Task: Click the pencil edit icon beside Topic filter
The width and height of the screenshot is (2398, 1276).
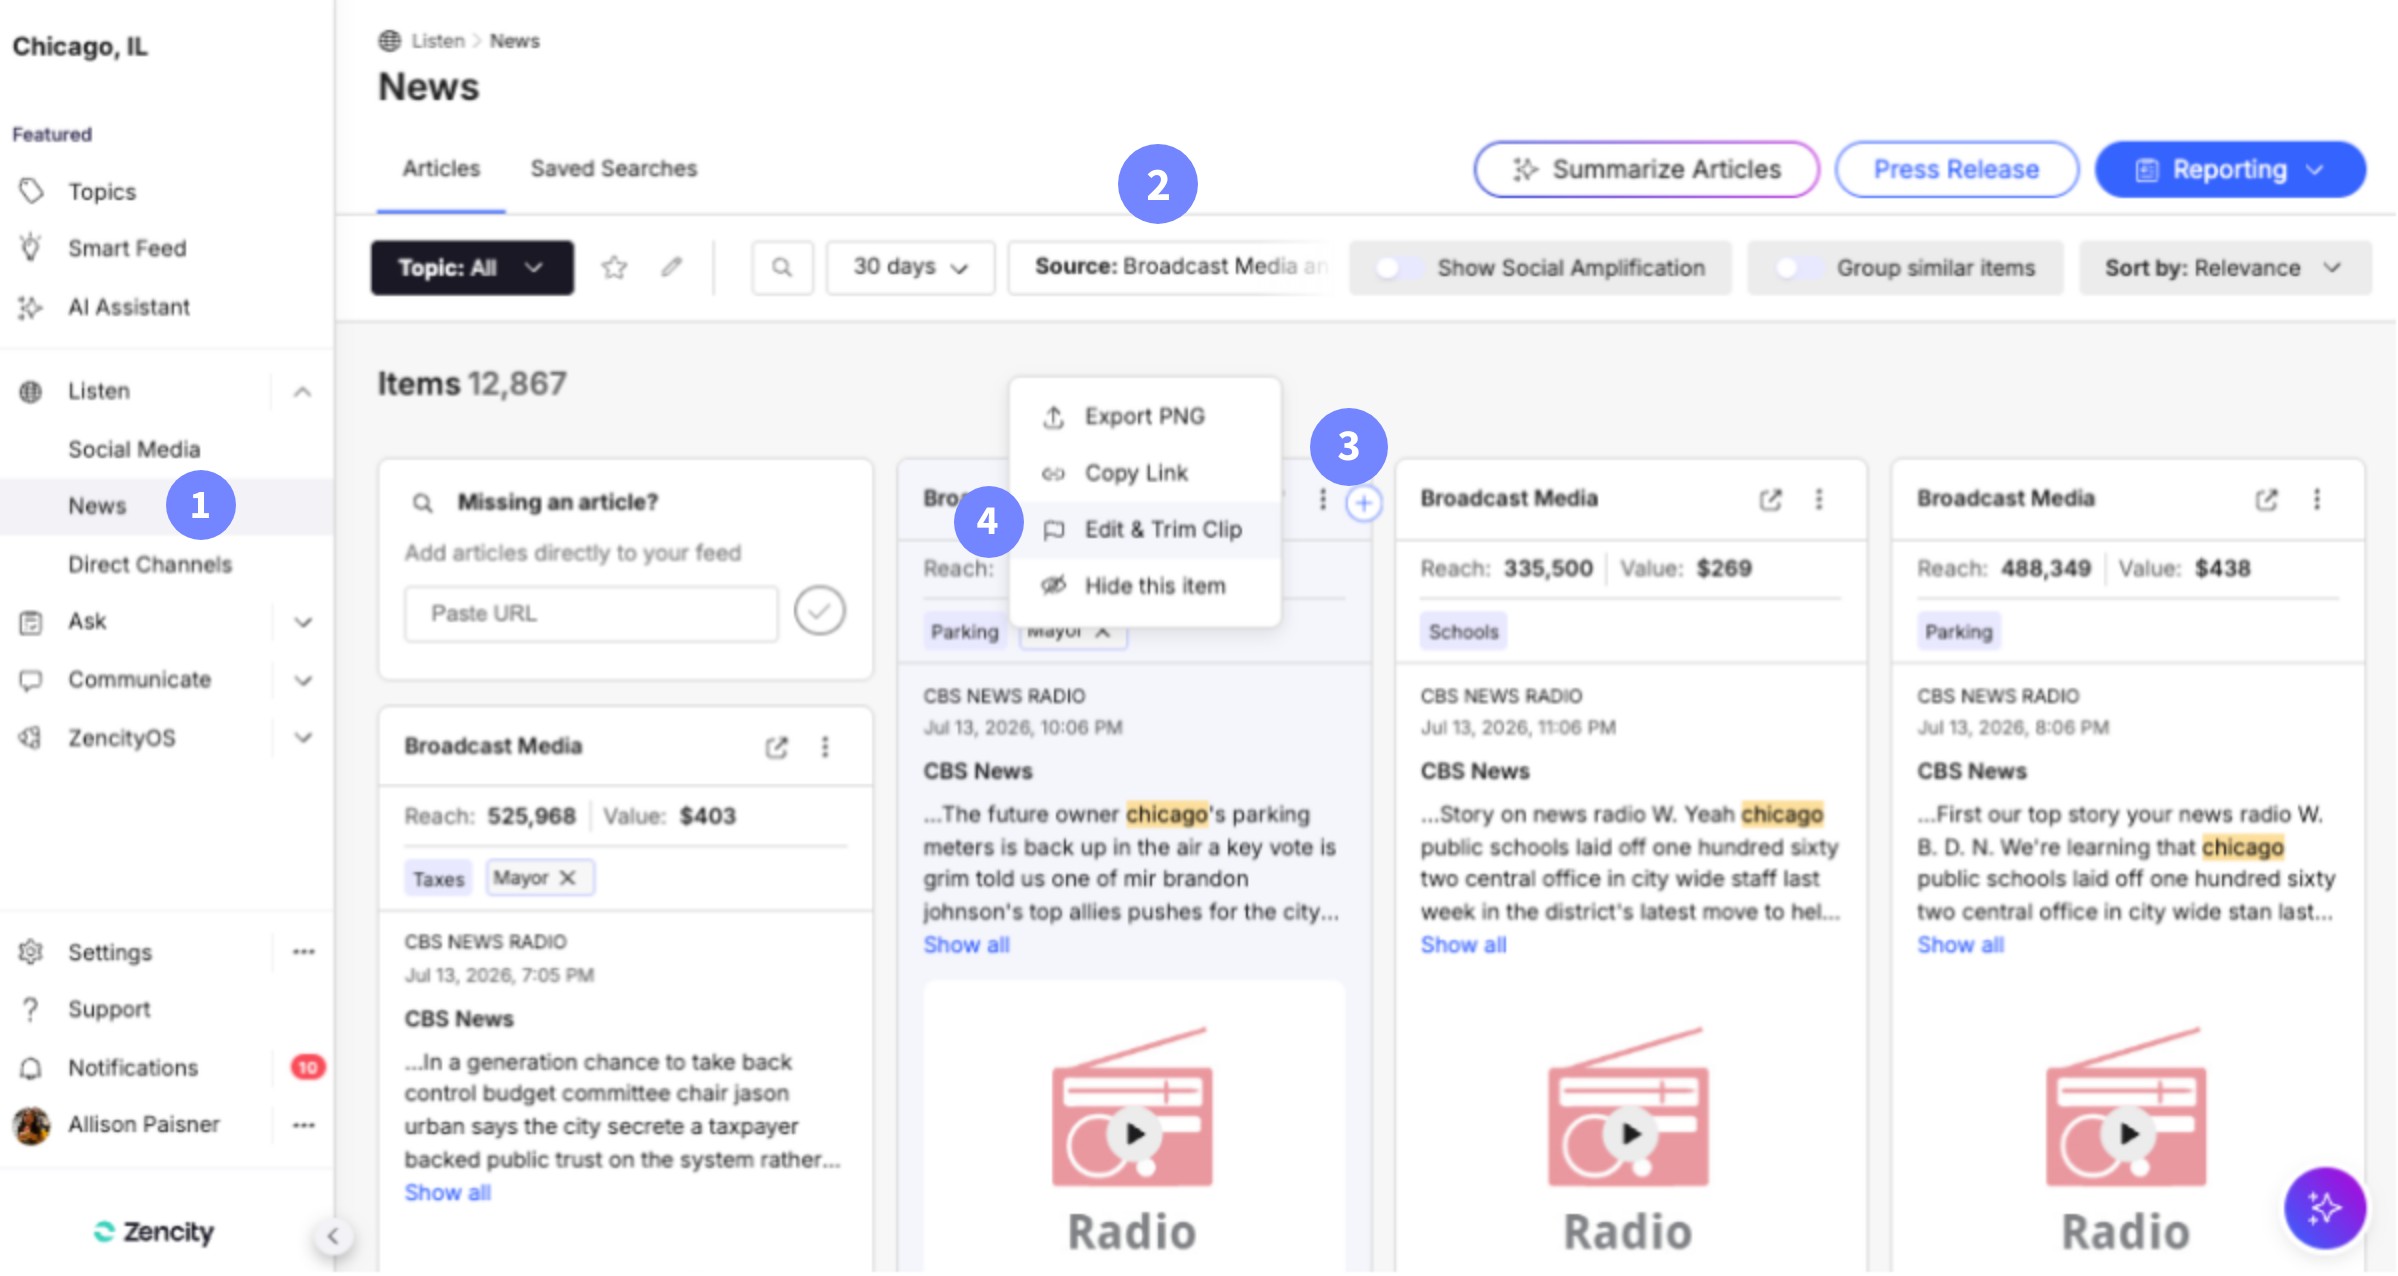Action: point(672,266)
